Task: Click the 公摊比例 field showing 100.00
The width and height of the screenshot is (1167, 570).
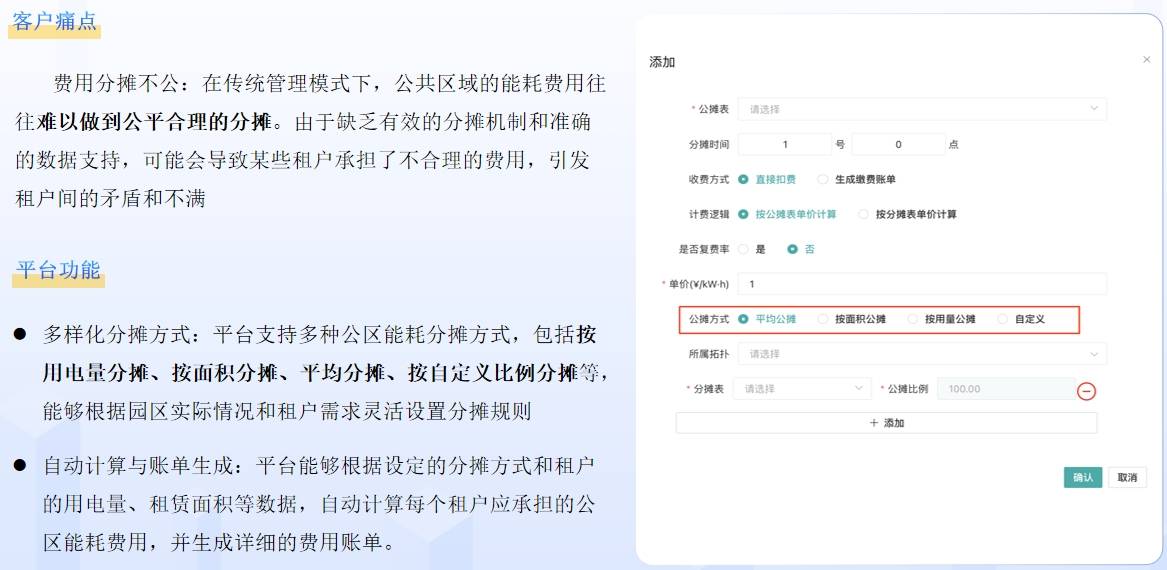Action: (1006, 388)
